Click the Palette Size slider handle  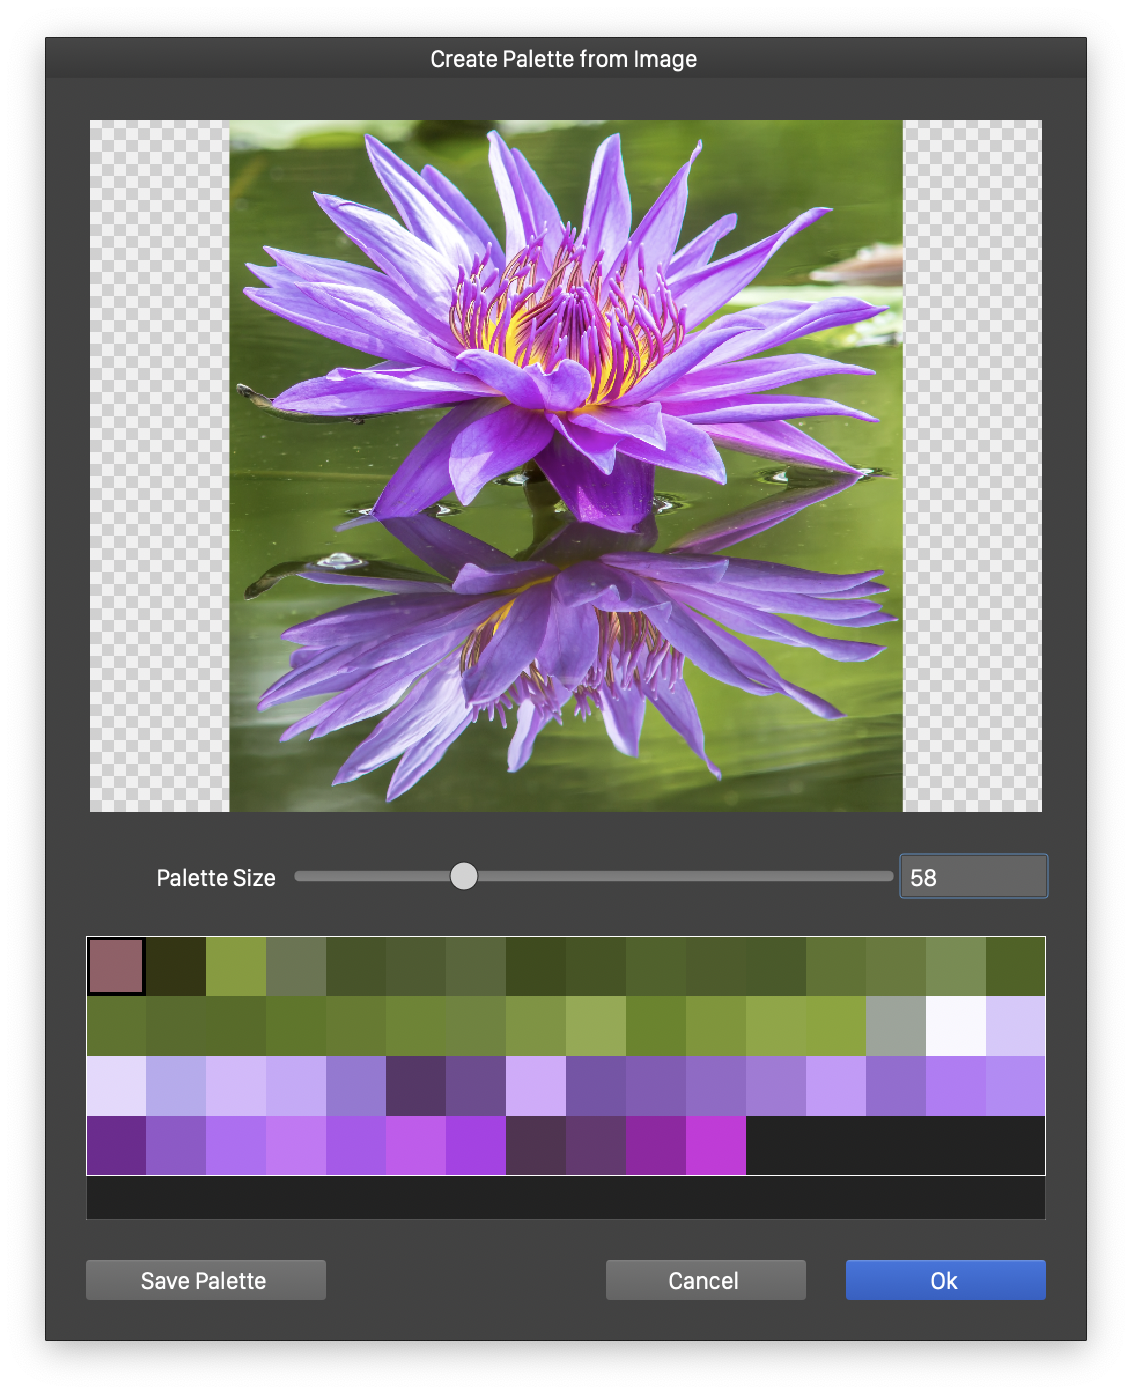point(464,876)
